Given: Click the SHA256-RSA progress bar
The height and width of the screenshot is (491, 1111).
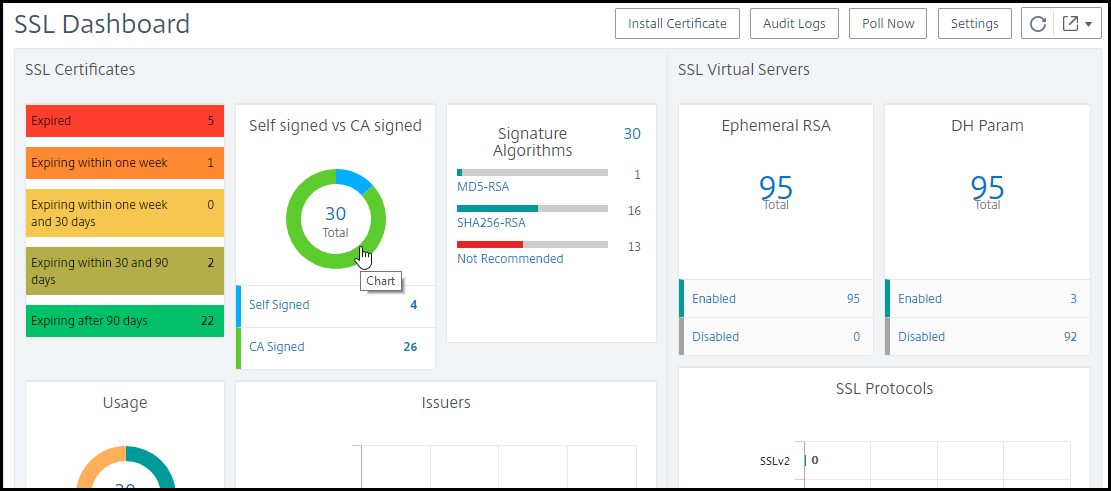Looking at the screenshot, I should [532, 208].
